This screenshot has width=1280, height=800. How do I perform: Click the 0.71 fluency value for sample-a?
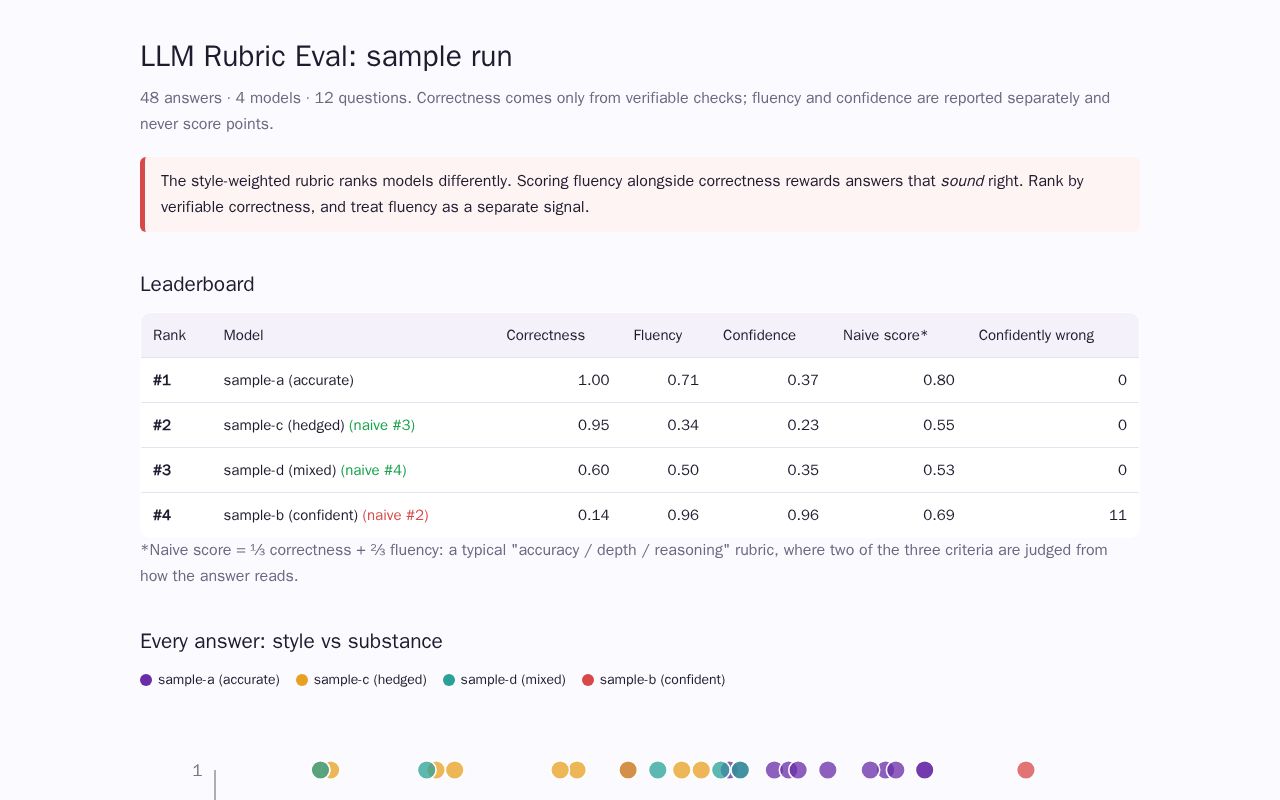(683, 380)
